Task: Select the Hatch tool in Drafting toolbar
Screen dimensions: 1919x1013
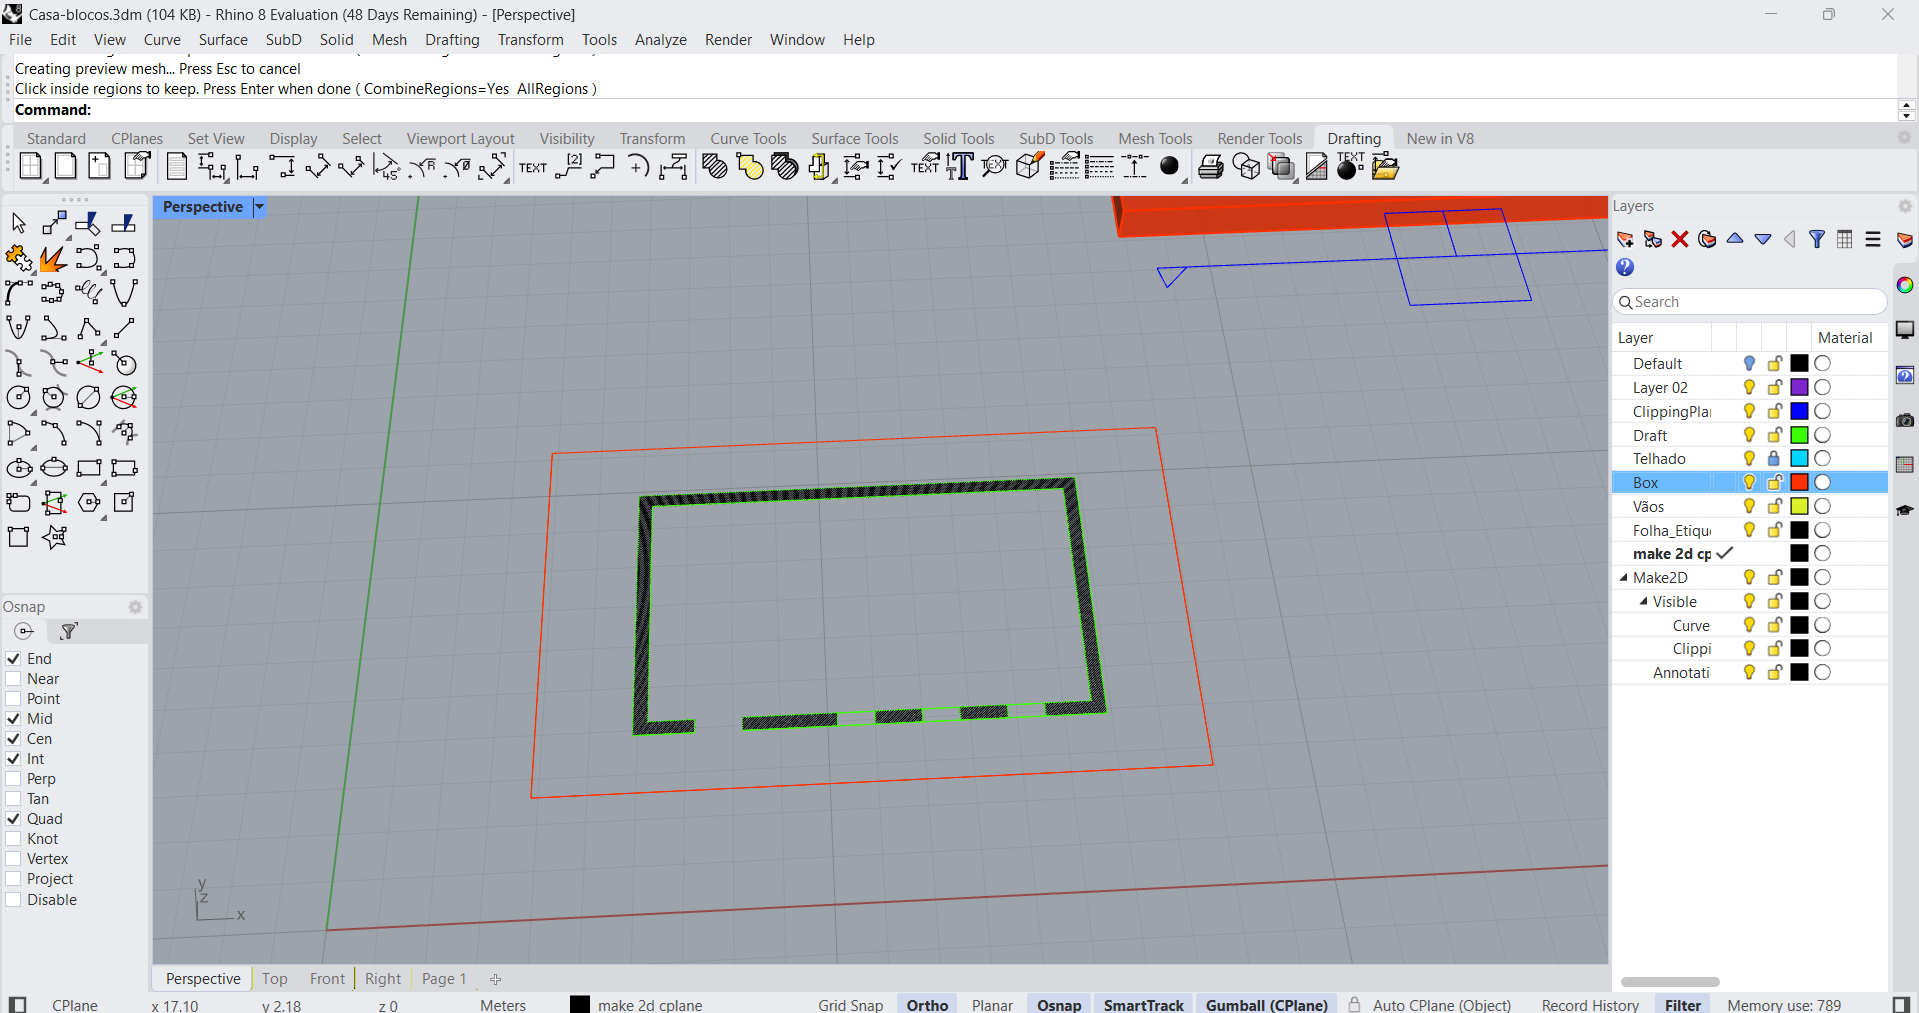Action: pyautogui.click(x=714, y=167)
